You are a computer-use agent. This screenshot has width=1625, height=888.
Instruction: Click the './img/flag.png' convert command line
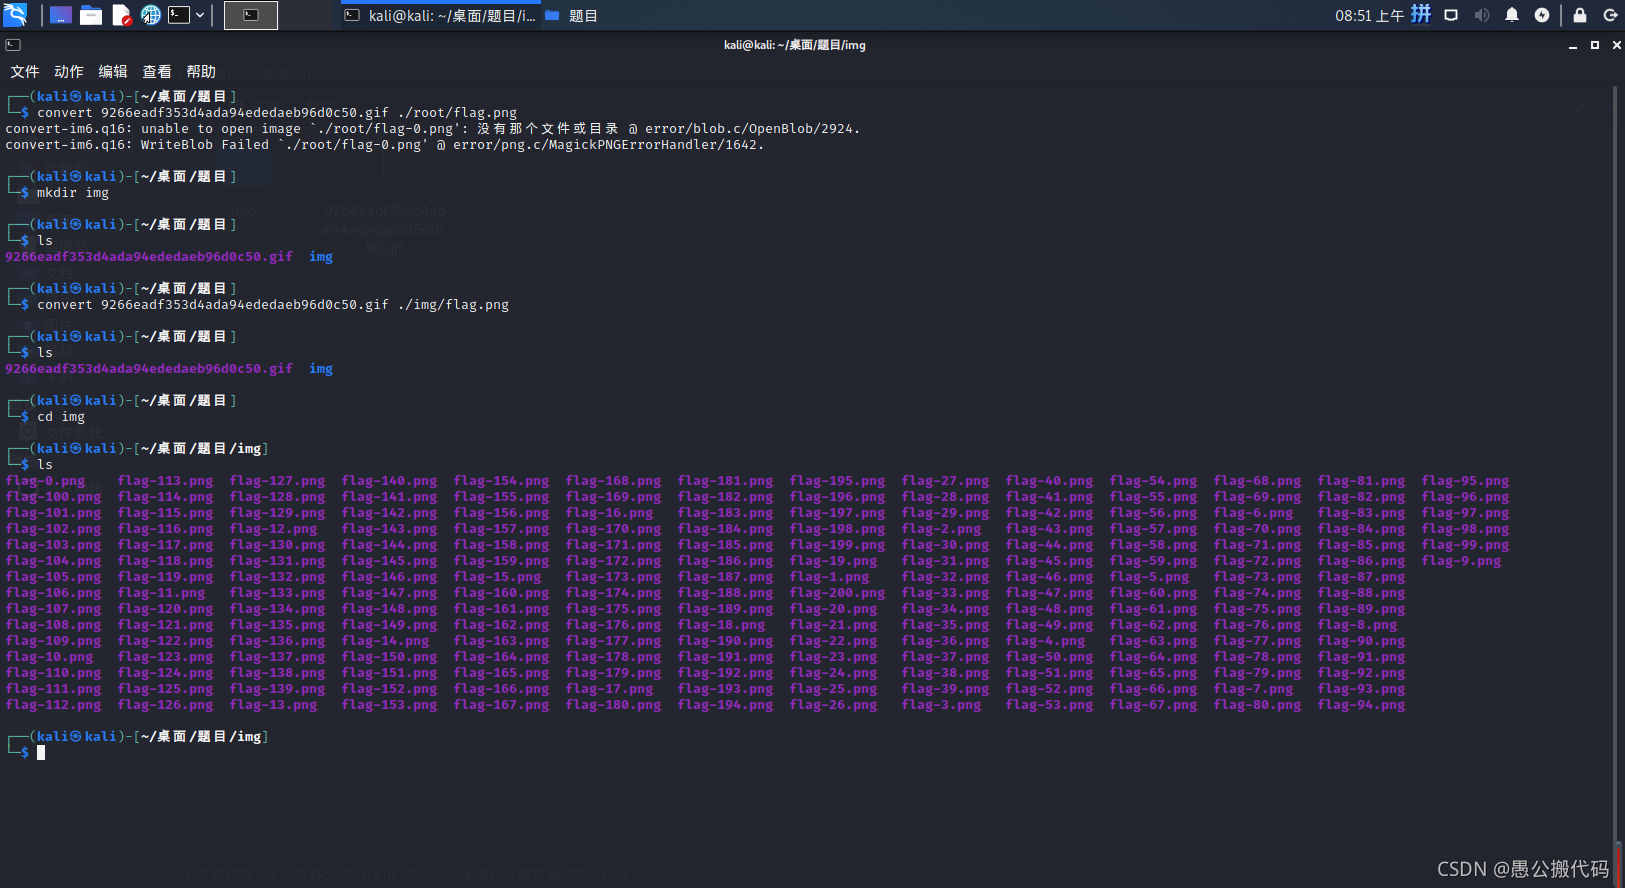pyautogui.click(x=273, y=305)
